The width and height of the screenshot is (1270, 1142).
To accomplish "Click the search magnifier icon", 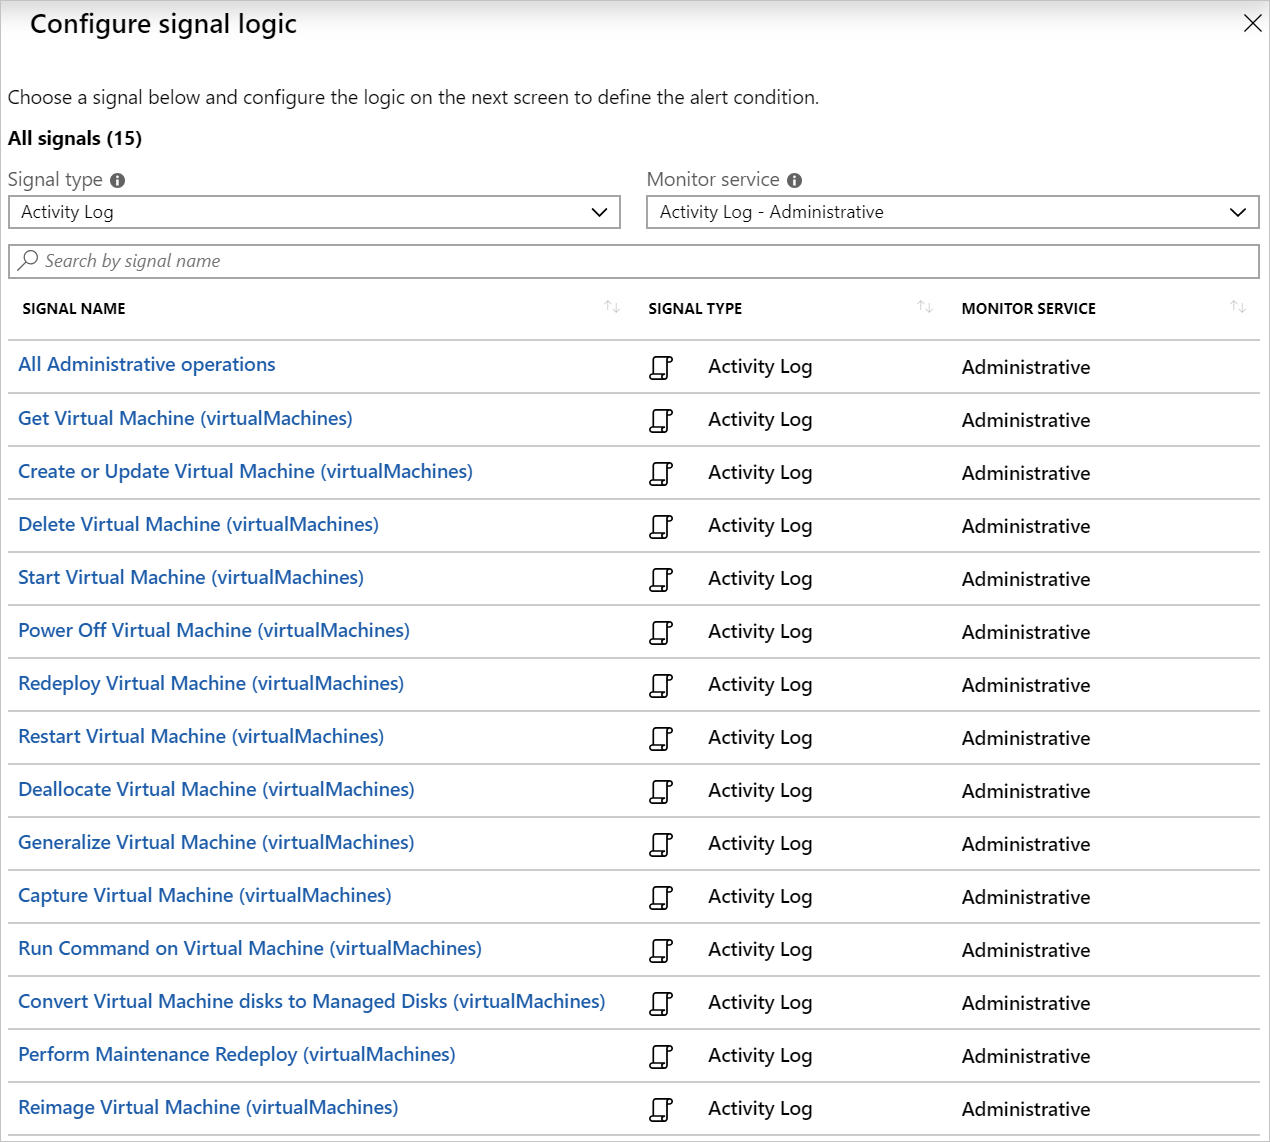I will [x=28, y=261].
